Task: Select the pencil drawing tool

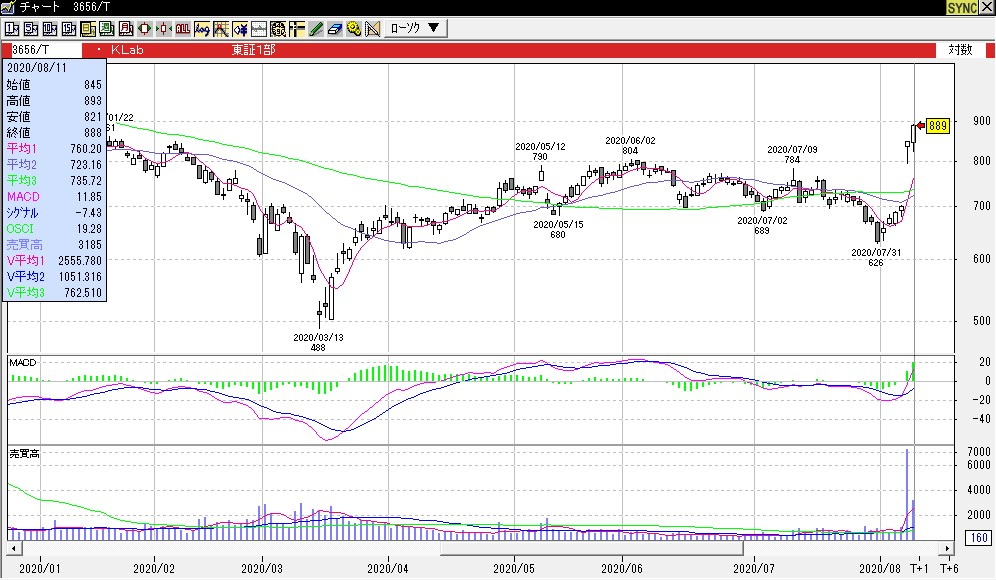Action: [315, 28]
